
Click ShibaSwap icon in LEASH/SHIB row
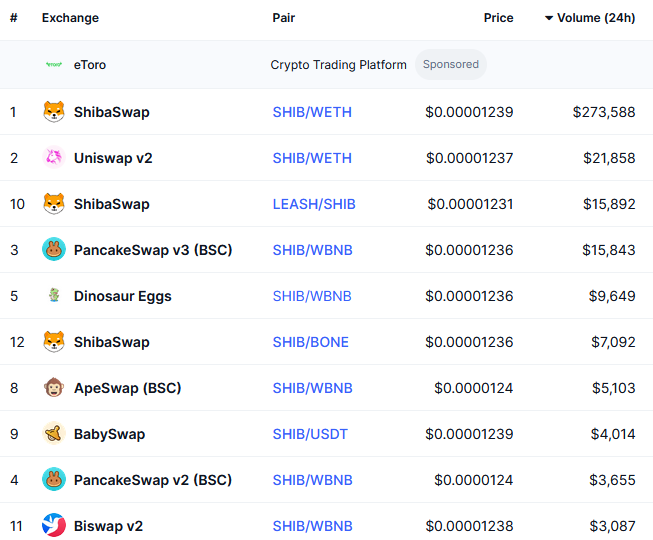[54, 204]
